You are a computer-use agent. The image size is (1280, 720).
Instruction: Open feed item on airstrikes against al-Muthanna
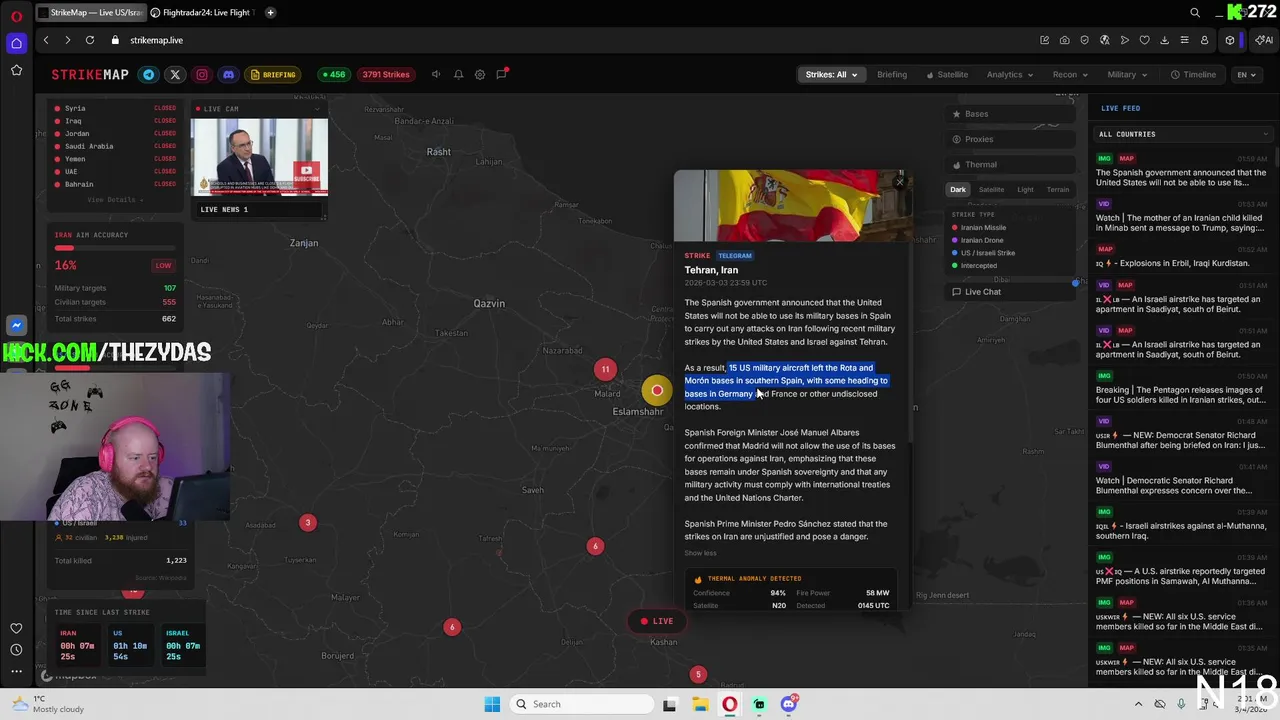click(x=1183, y=524)
